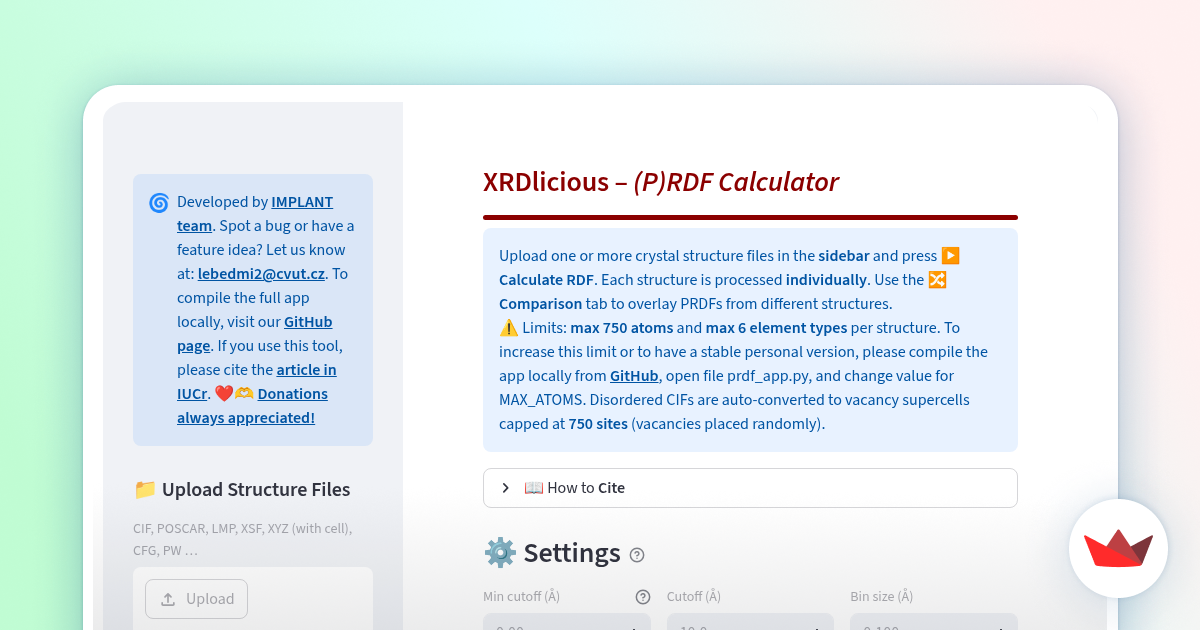This screenshot has width=1200, height=630.
Task: Click the Upload Structure Files heading
Action: (x=256, y=490)
